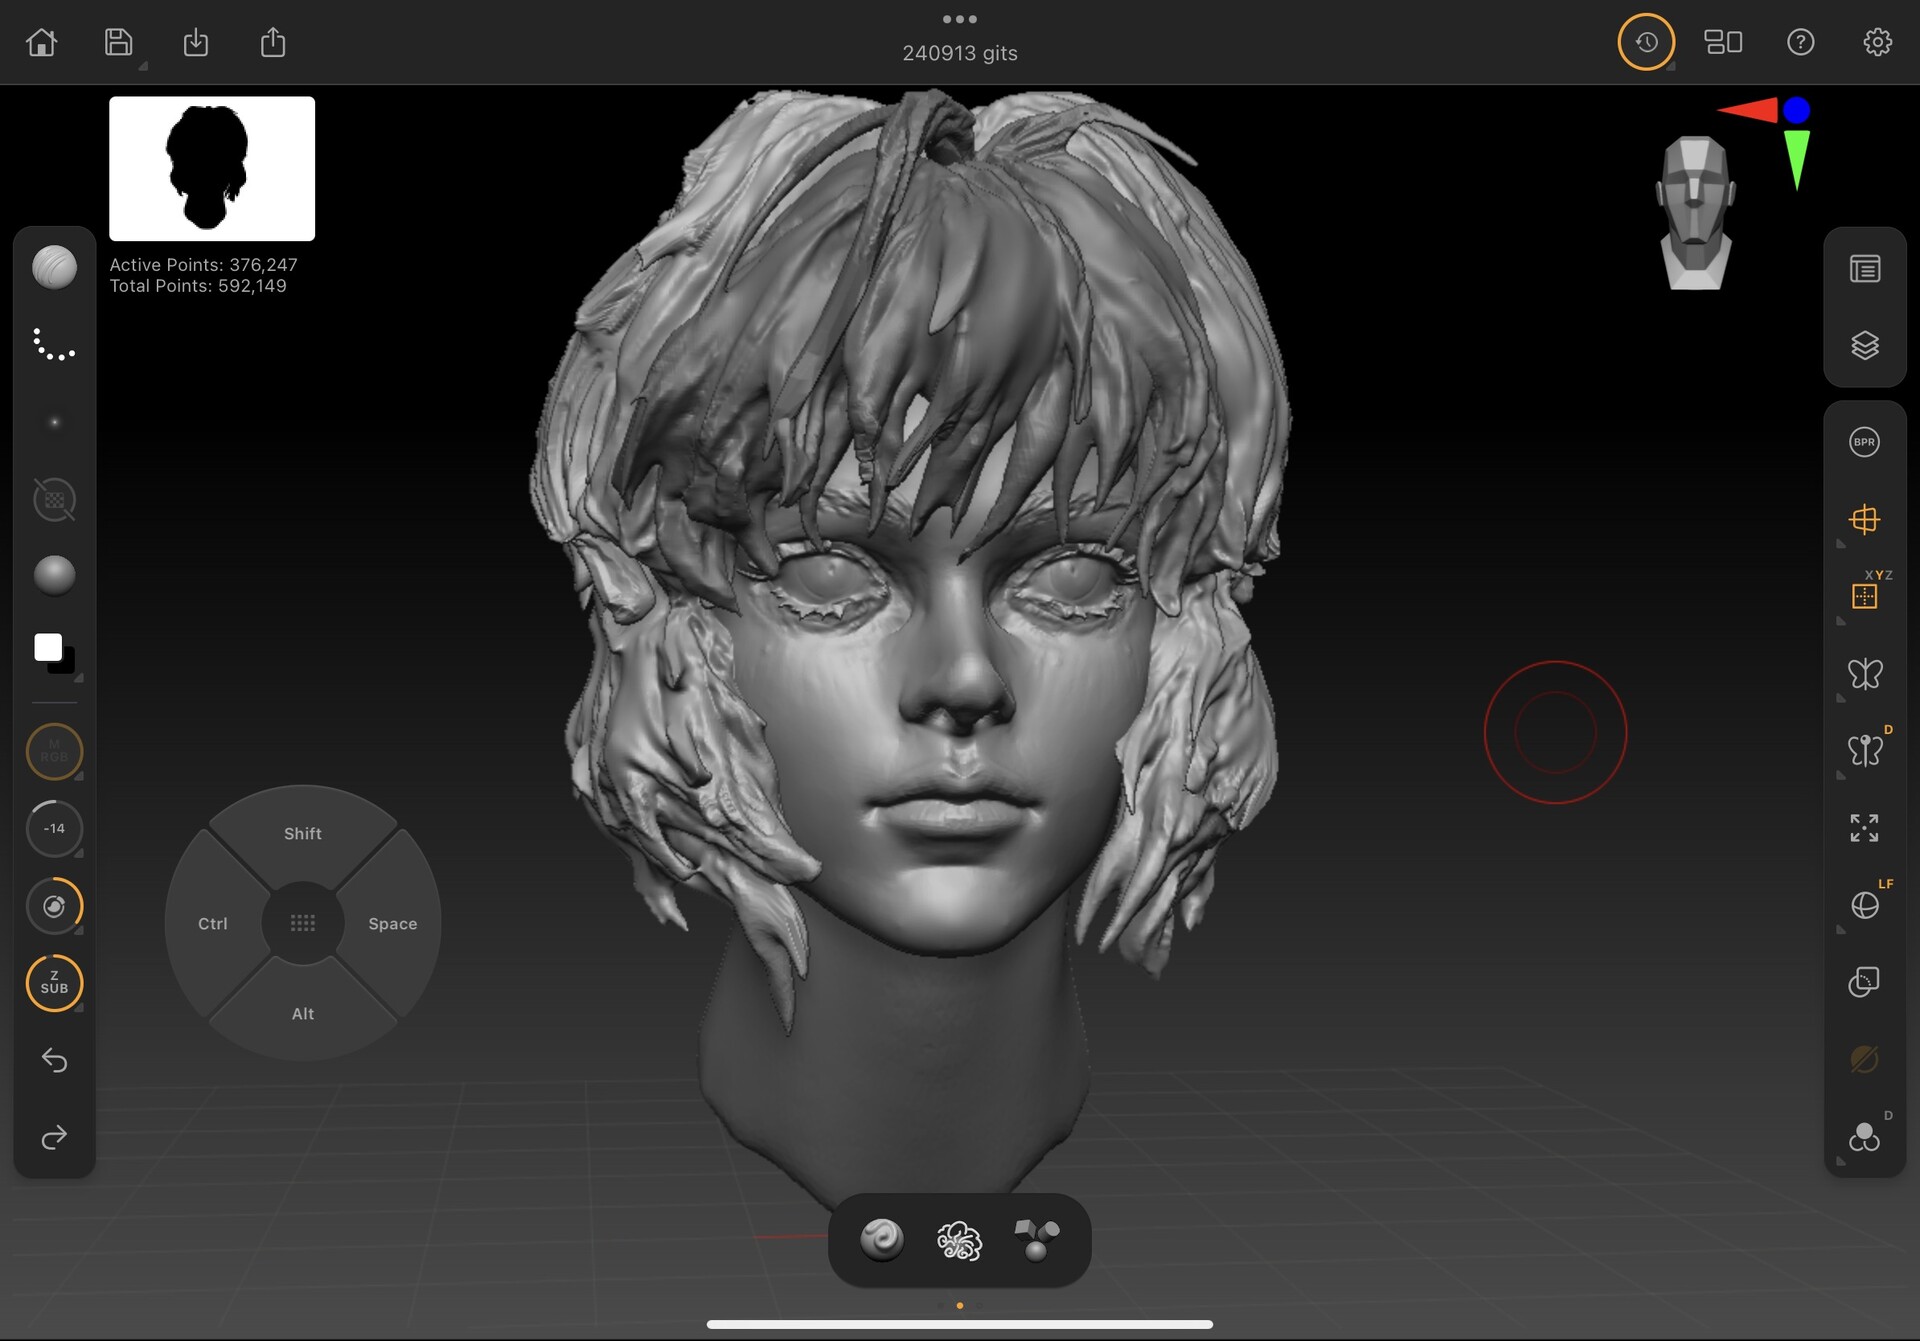Toggle the Zsub sculpting mode
Viewport: 1920px width, 1341px height.
click(x=54, y=983)
